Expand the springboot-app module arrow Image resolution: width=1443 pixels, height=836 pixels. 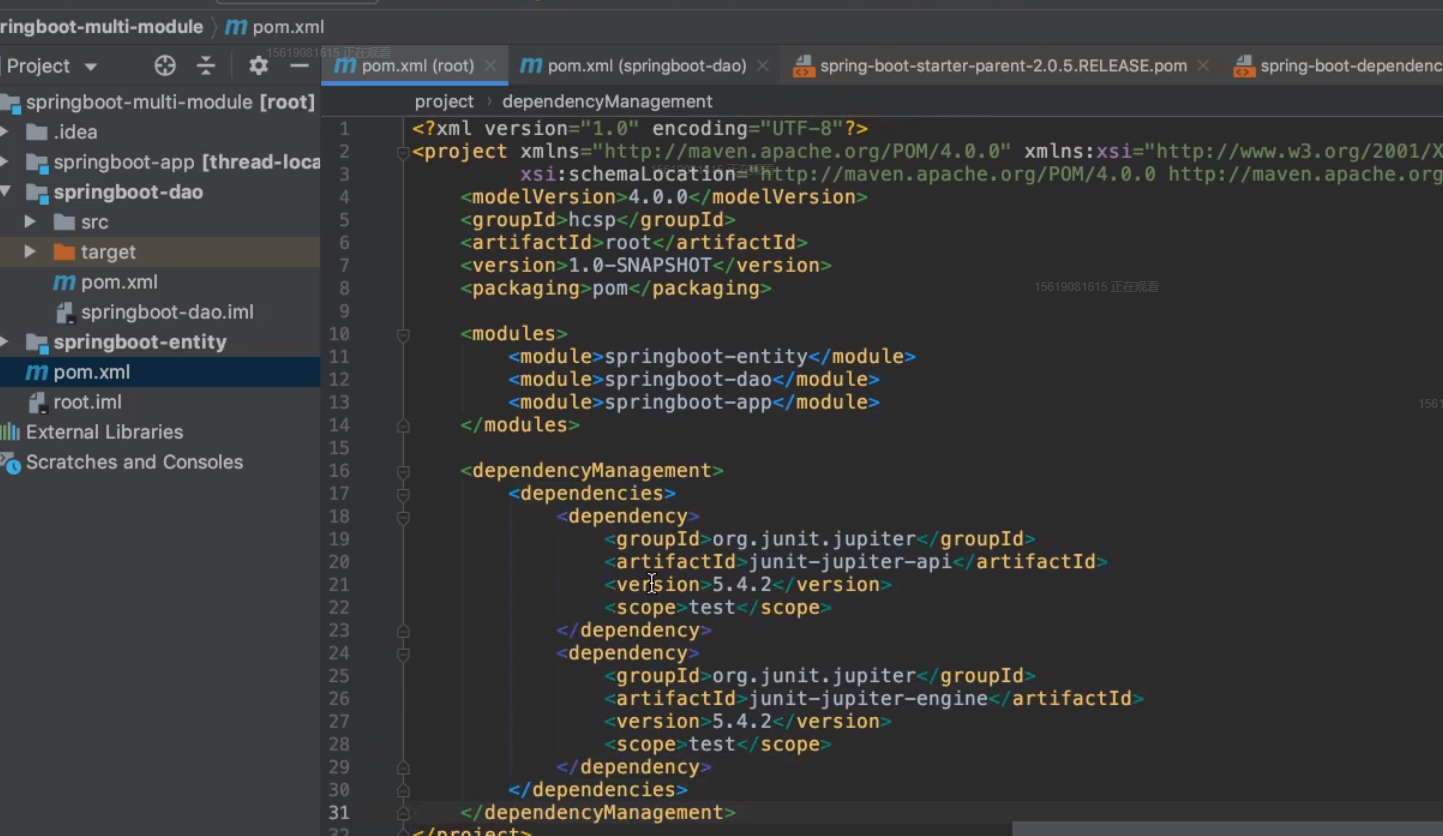[x=5, y=162]
